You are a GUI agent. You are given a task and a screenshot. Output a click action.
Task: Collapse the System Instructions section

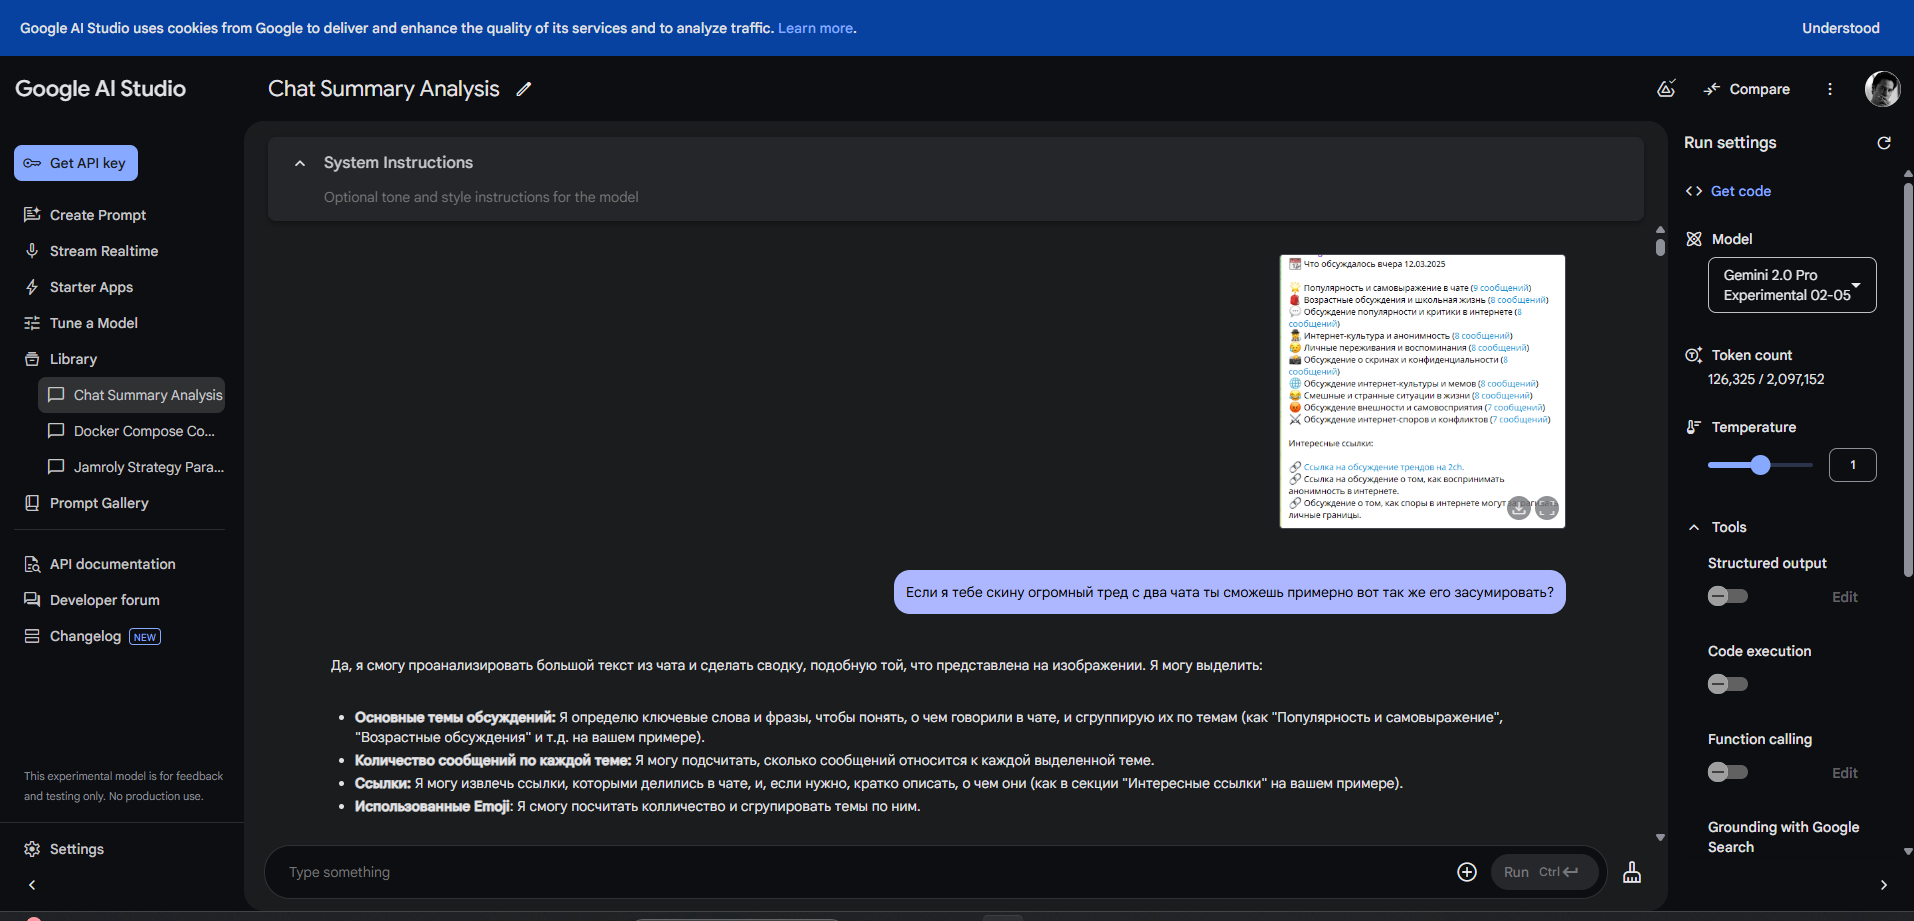(300, 163)
